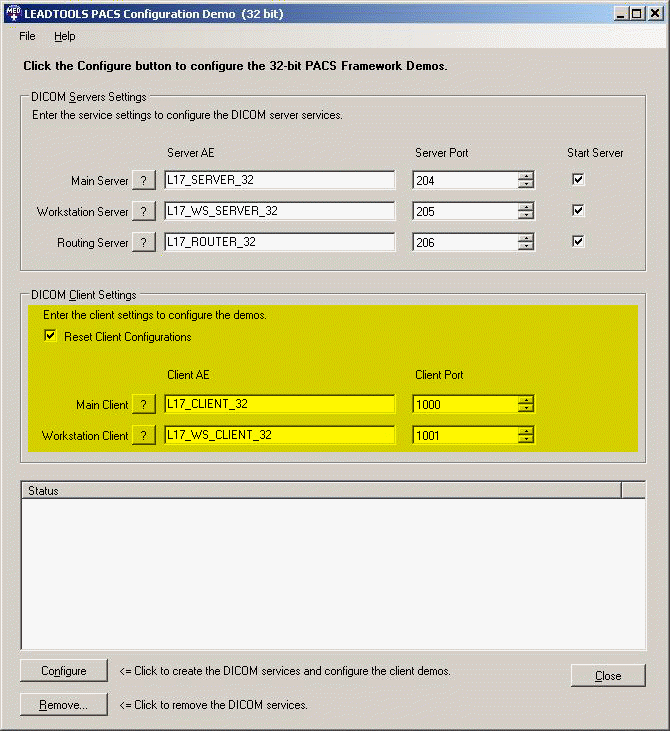Click the Remove... button

point(63,705)
